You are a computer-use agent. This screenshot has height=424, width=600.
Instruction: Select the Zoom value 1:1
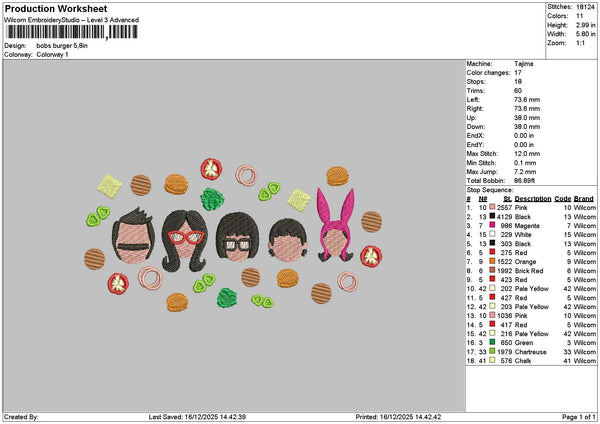click(580, 43)
